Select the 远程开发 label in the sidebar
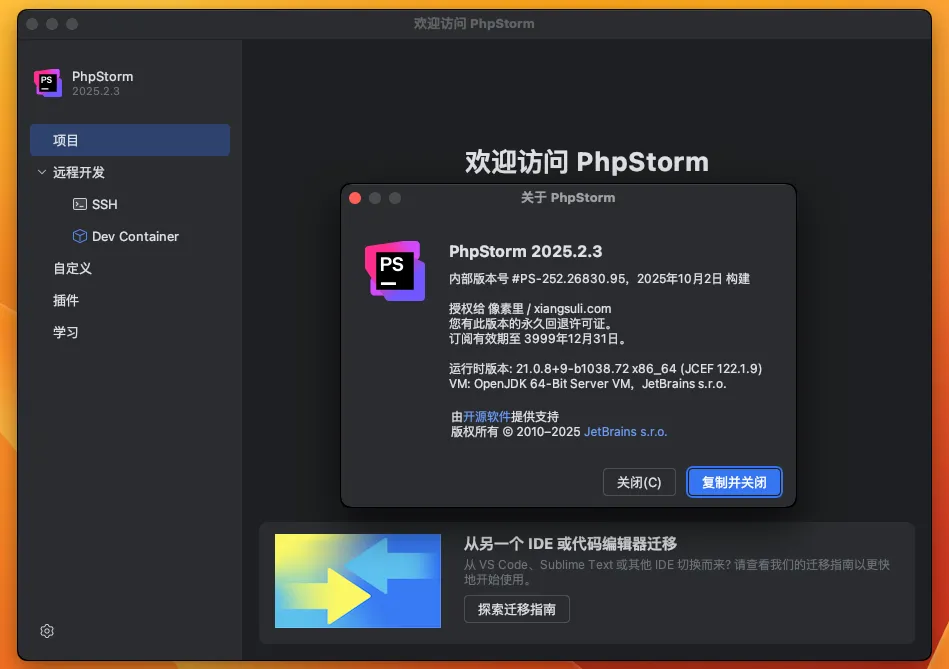Viewport: 949px width, 669px height. tap(79, 172)
